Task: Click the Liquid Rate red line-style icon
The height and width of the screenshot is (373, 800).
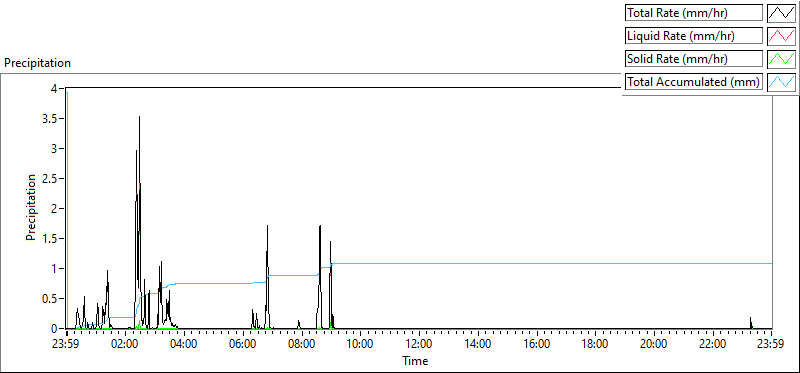Action: coord(781,36)
